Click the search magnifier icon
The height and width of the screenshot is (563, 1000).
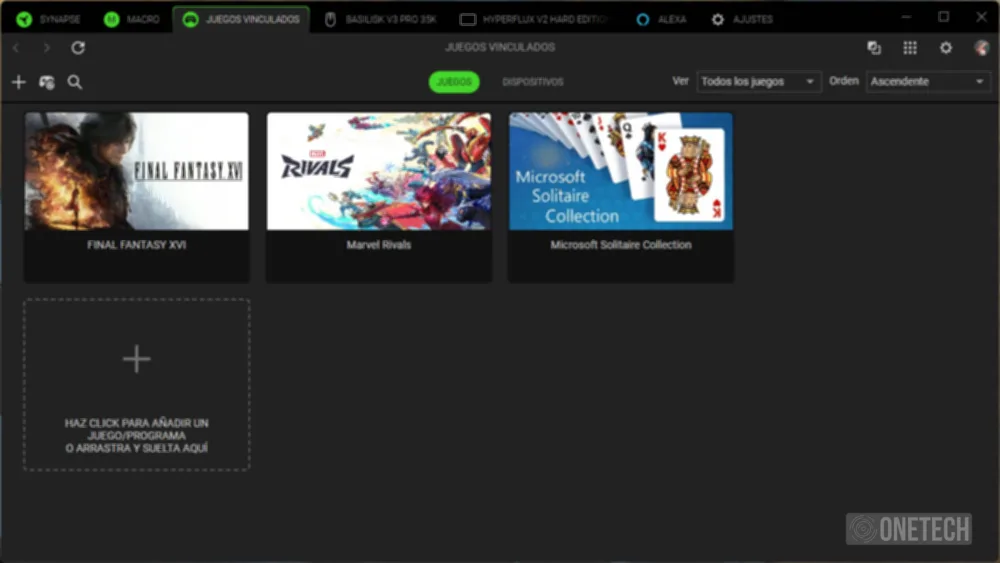(x=75, y=82)
